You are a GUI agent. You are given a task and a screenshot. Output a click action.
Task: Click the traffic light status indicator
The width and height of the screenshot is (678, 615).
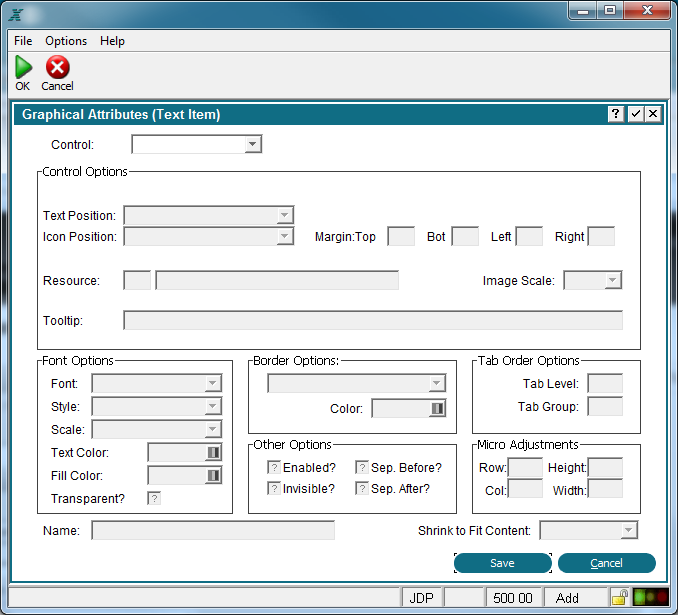650,598
